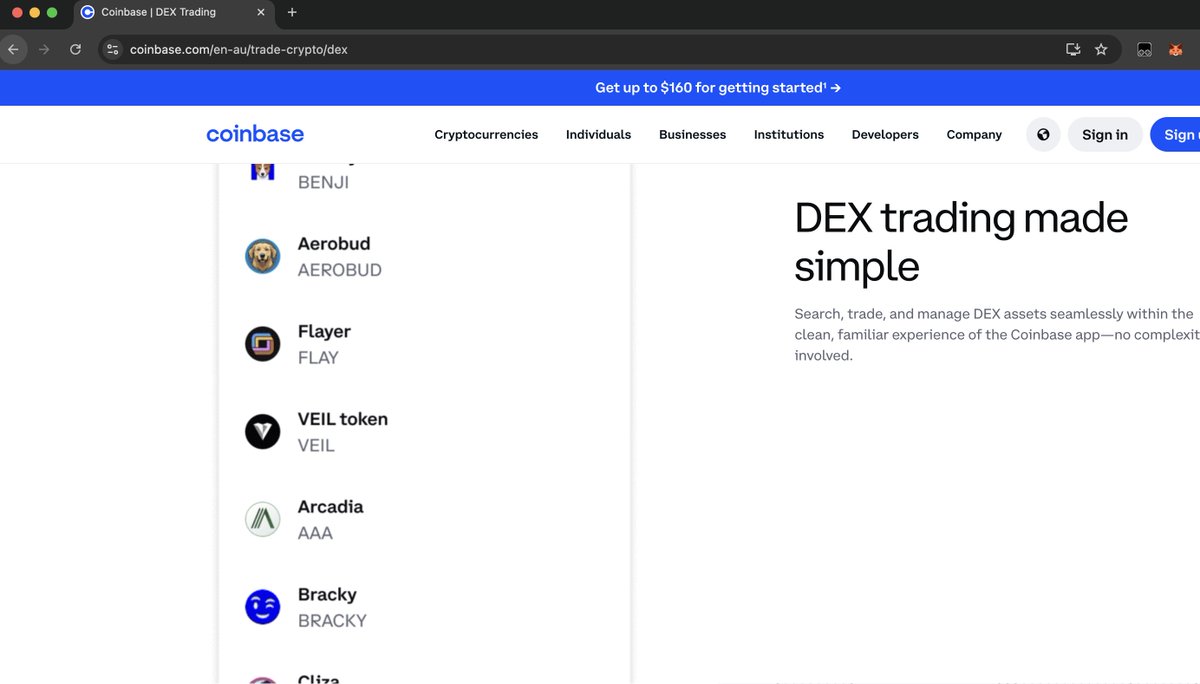Select the Flayer token icon
Image resolution: width=1200 pixels, height=684 pixels.
click(x=263, y=345)
